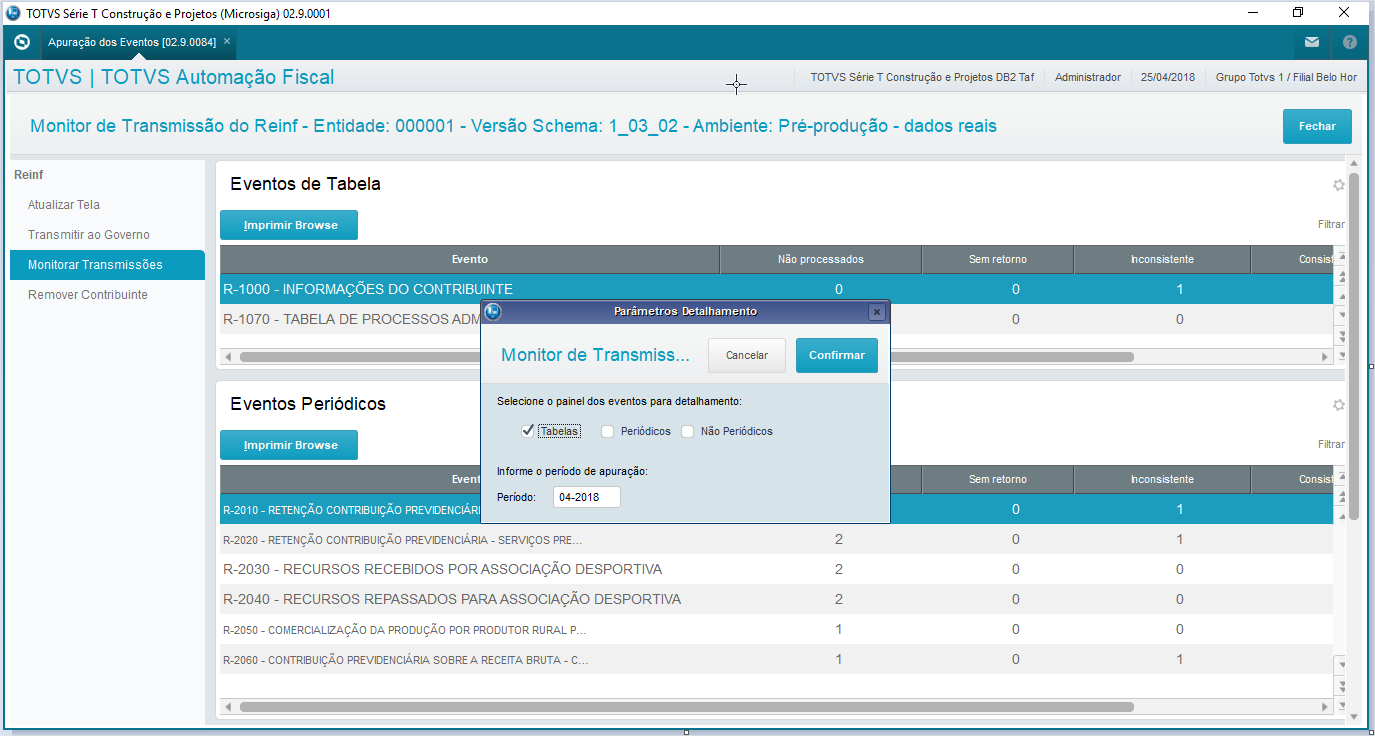Image resolution: width=1375 pixels, height=736 pixels.
Task: Click the left arrow of Eventos Periódicos scrollbar
Action: click(227, 707)
